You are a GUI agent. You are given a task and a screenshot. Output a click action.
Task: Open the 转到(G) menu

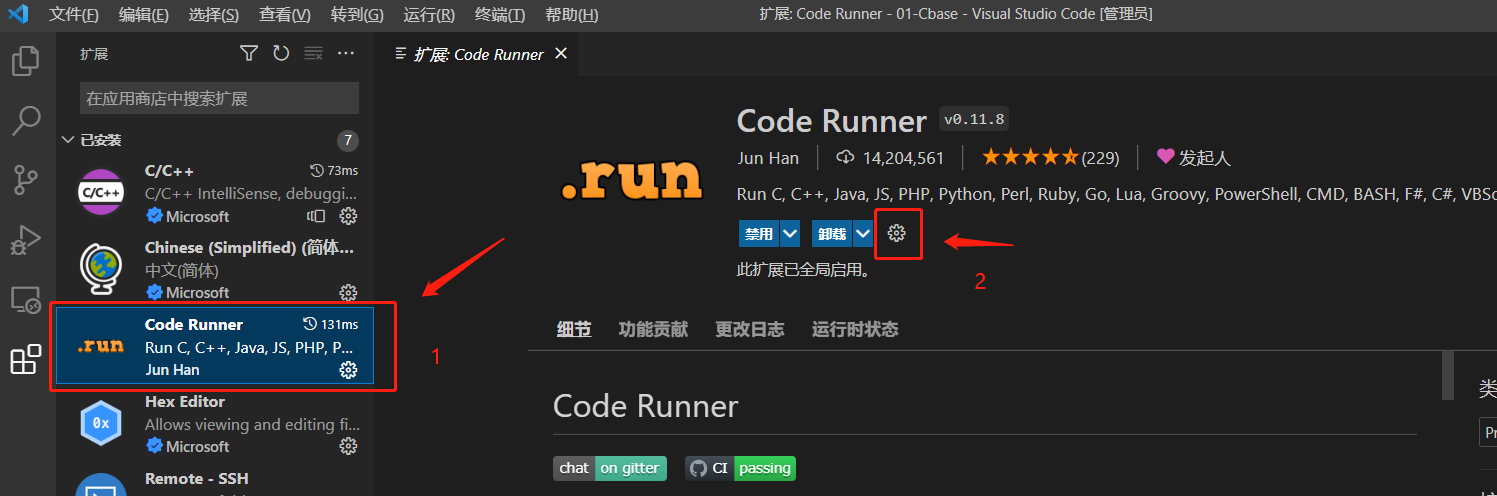(x=357, y=15)
